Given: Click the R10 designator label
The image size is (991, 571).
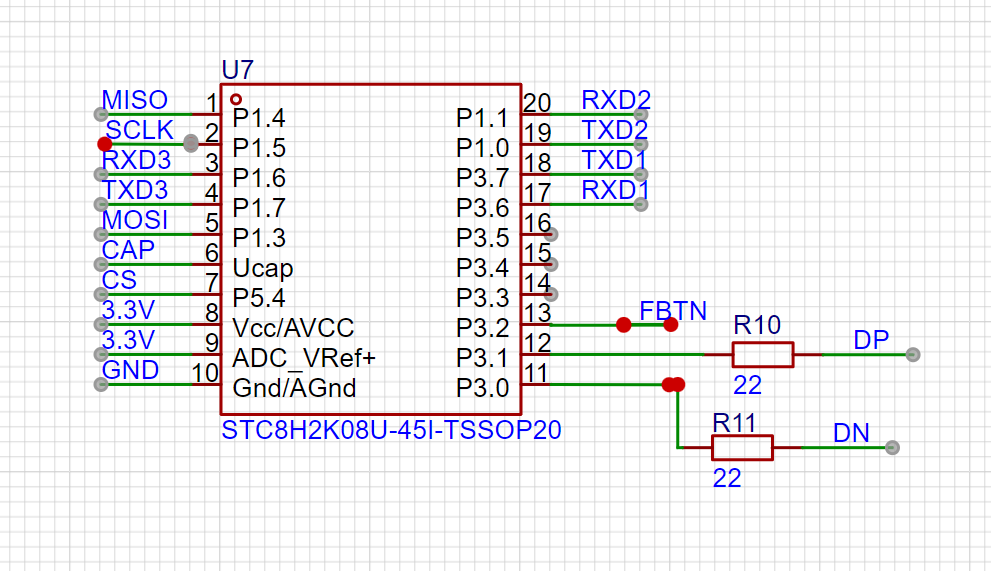Looking at the screenshot, I should 757,325.
